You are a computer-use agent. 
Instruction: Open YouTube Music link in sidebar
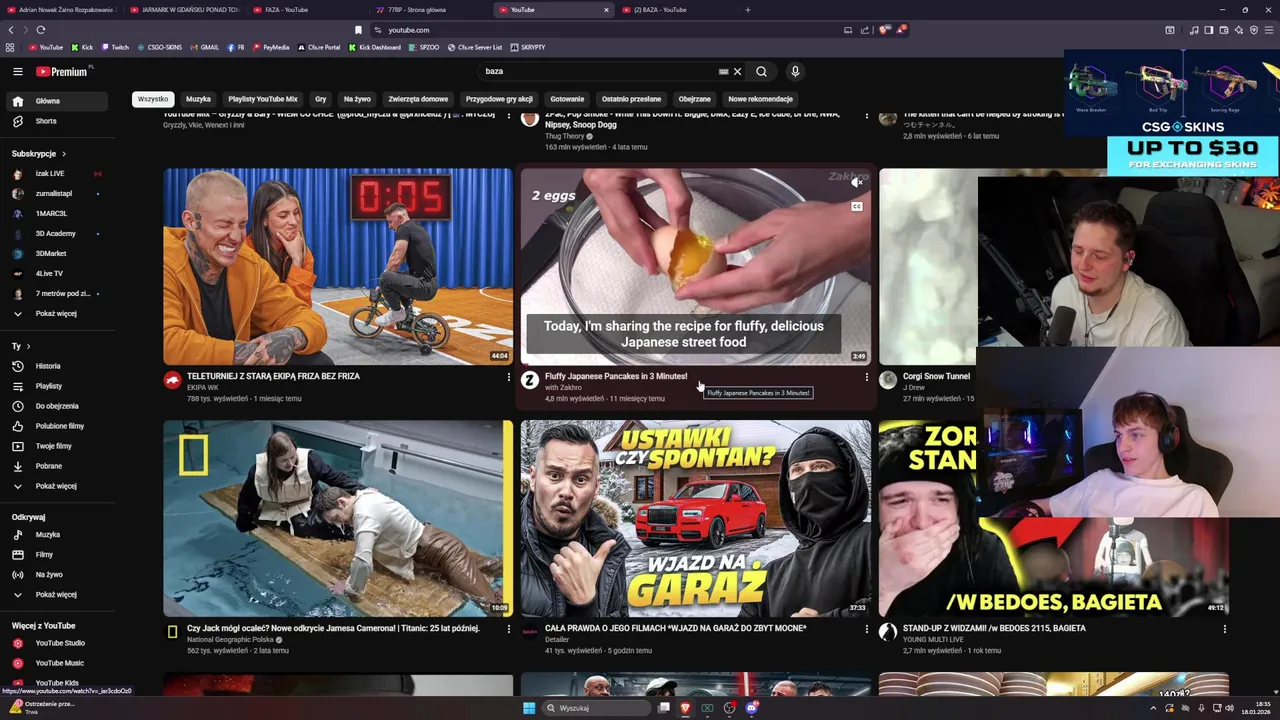click(x=55, y=663)
